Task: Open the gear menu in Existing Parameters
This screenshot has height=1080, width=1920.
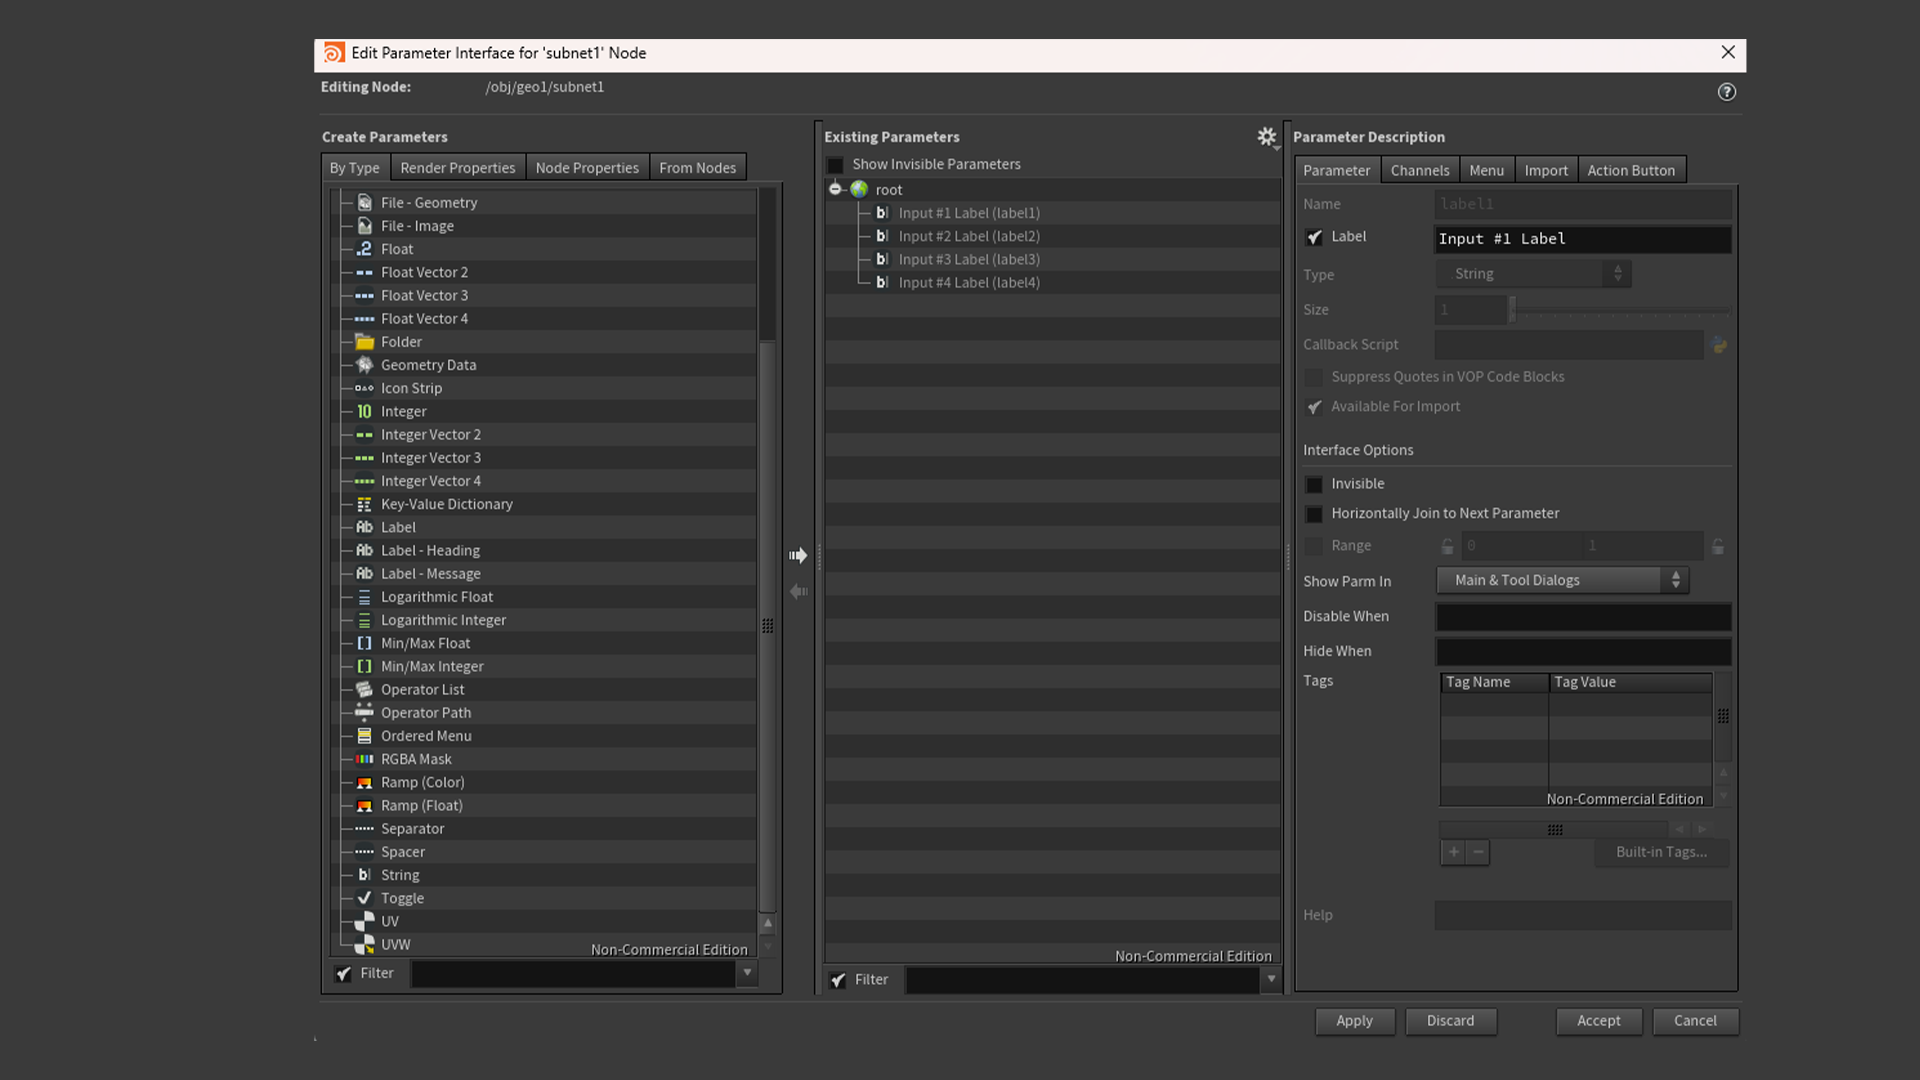Action: click(1267, 137)
